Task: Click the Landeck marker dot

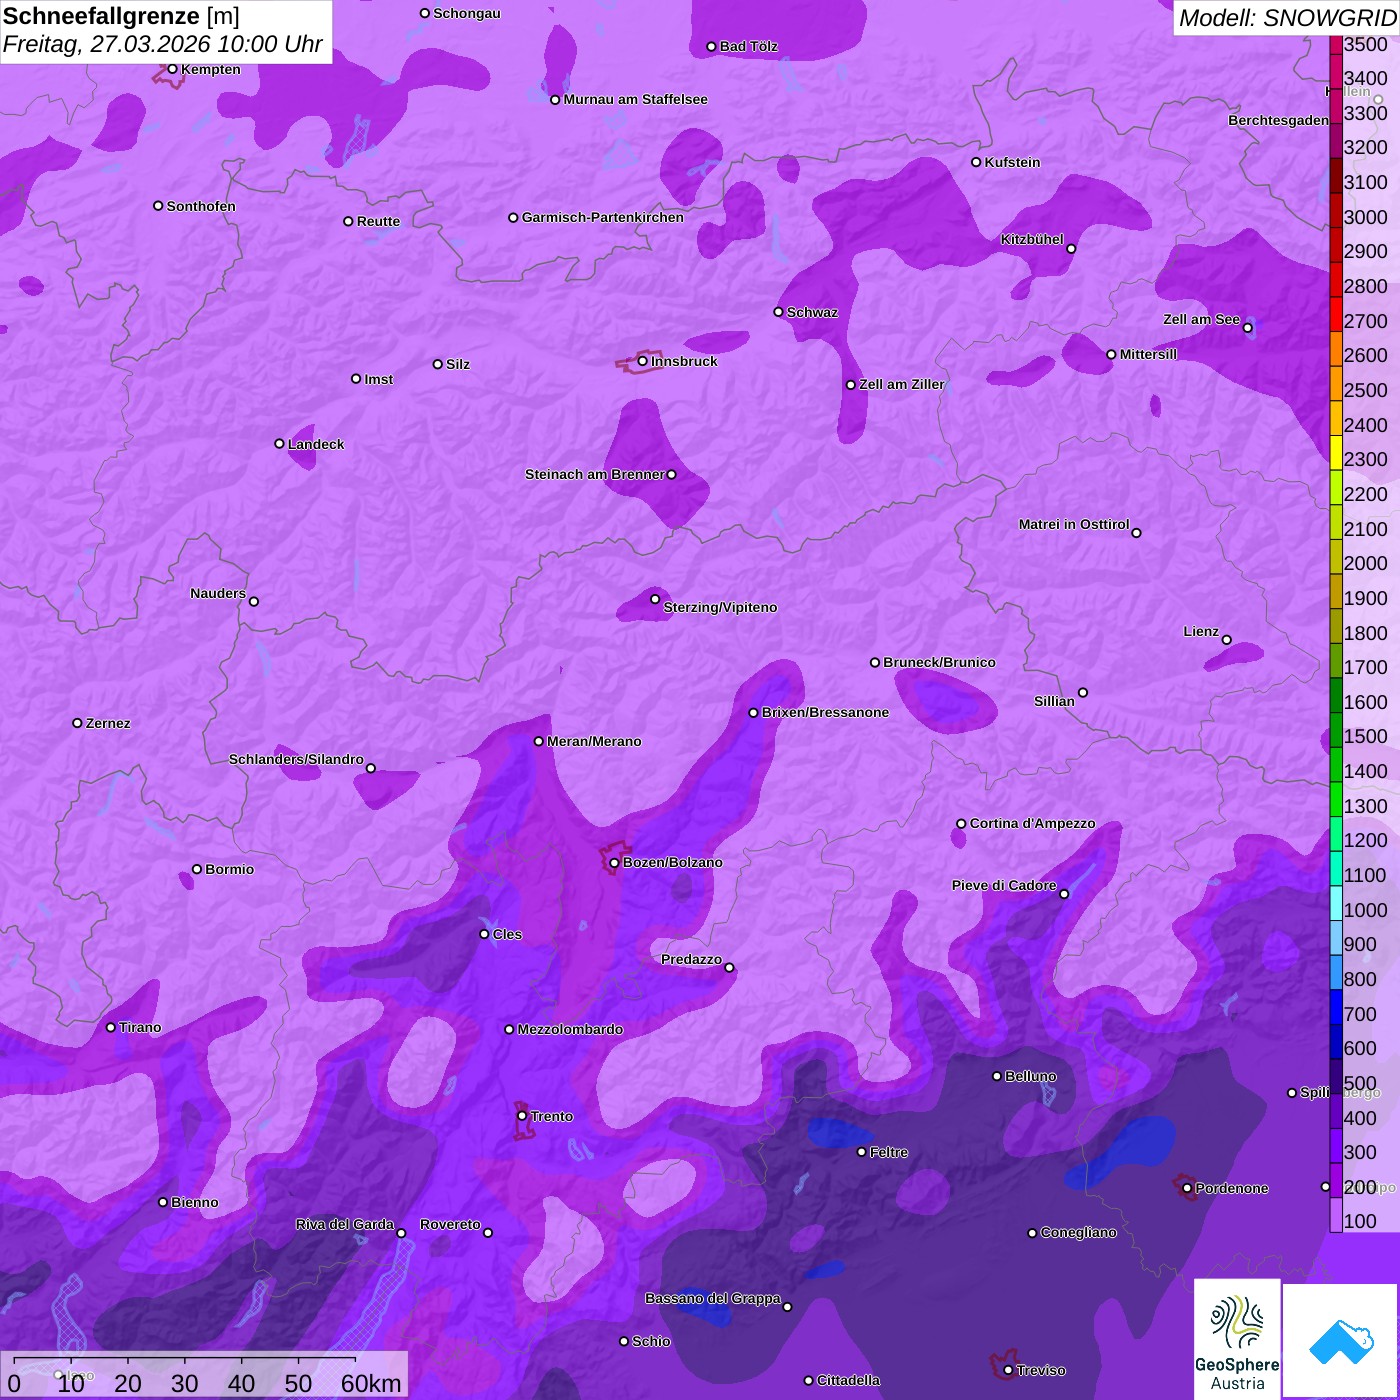Action: (279, 444)
